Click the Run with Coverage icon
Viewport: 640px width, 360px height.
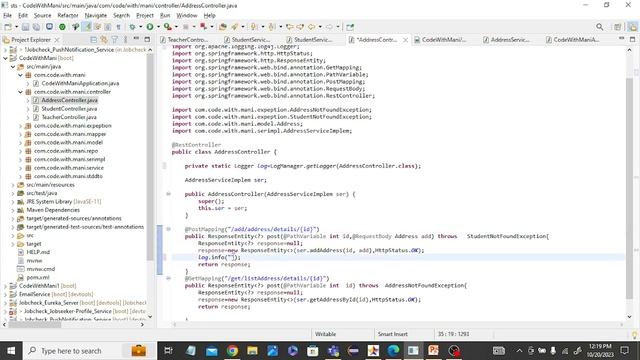pyautogui.click(x=167, y=27)
